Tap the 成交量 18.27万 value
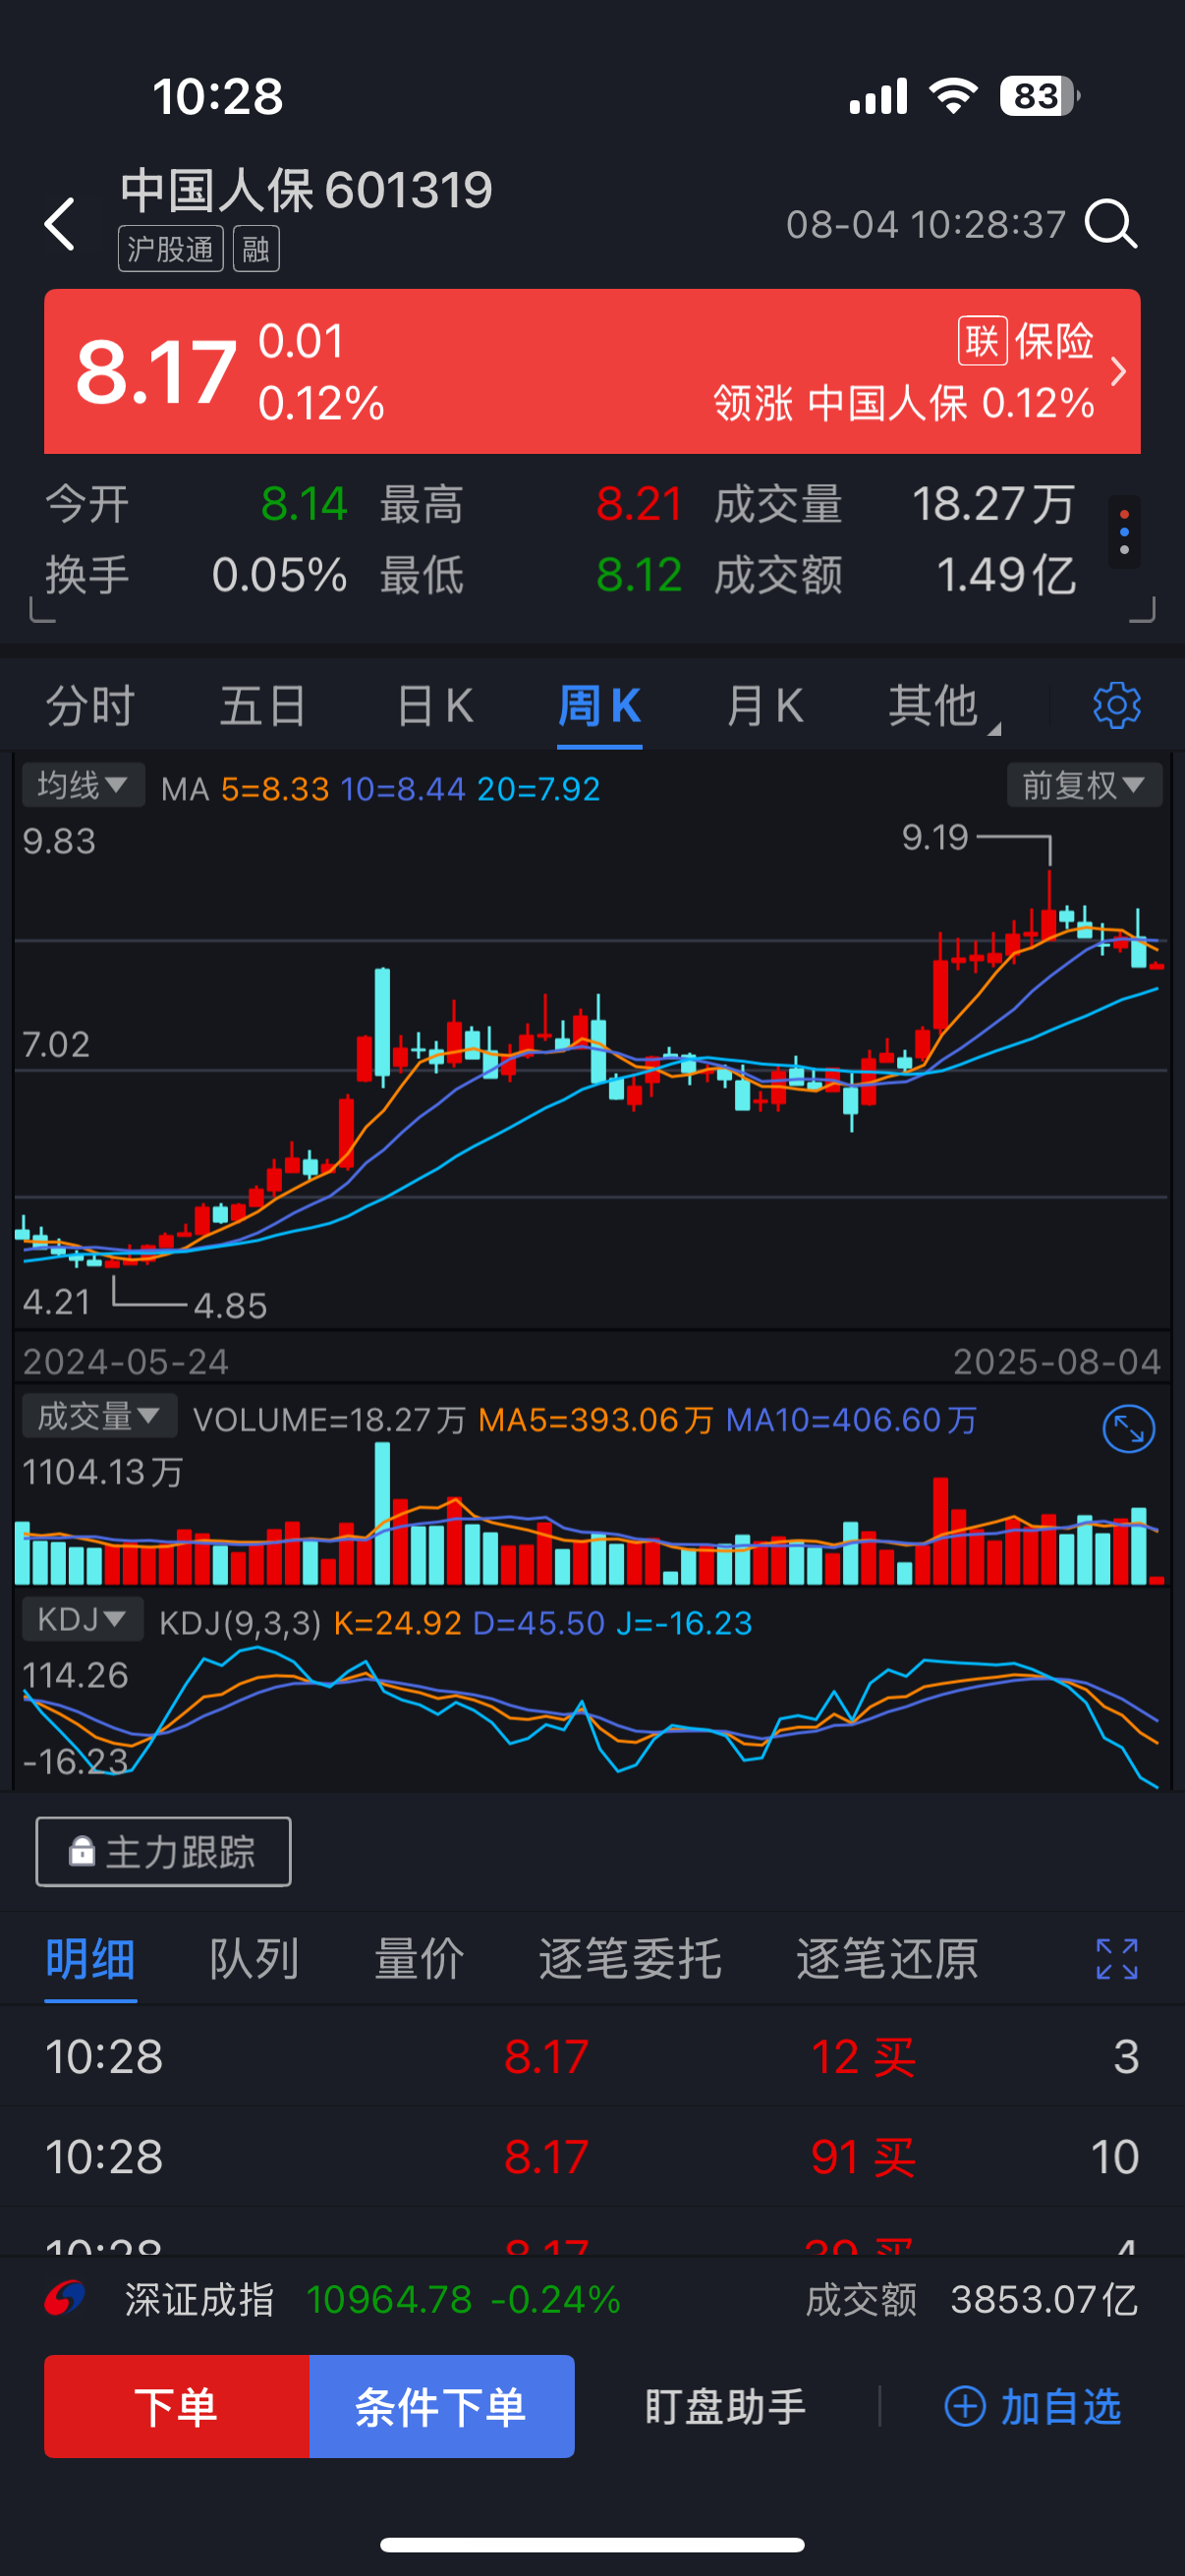 [993, 503]
